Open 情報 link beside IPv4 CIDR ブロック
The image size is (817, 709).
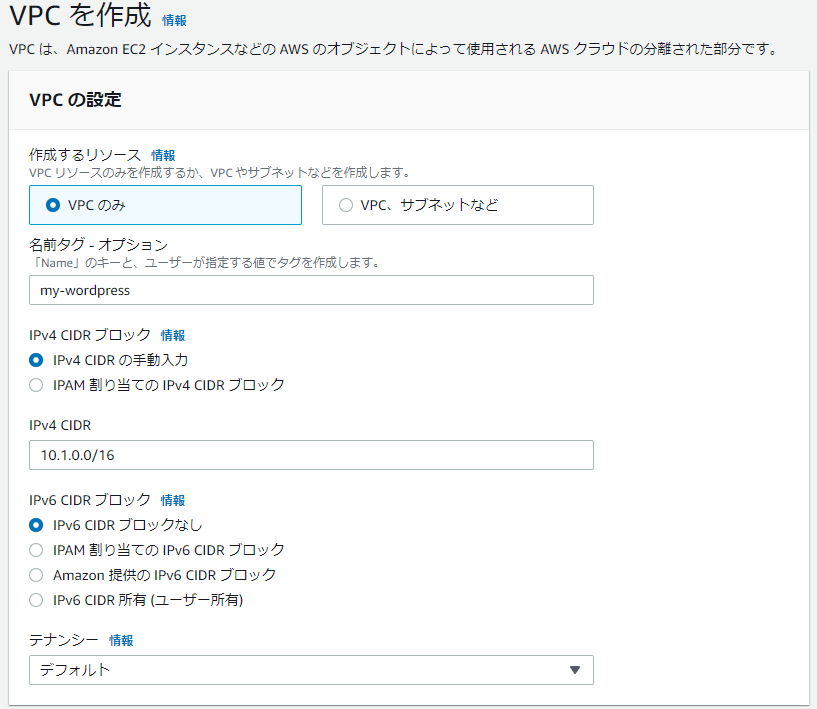coord(172,335)
